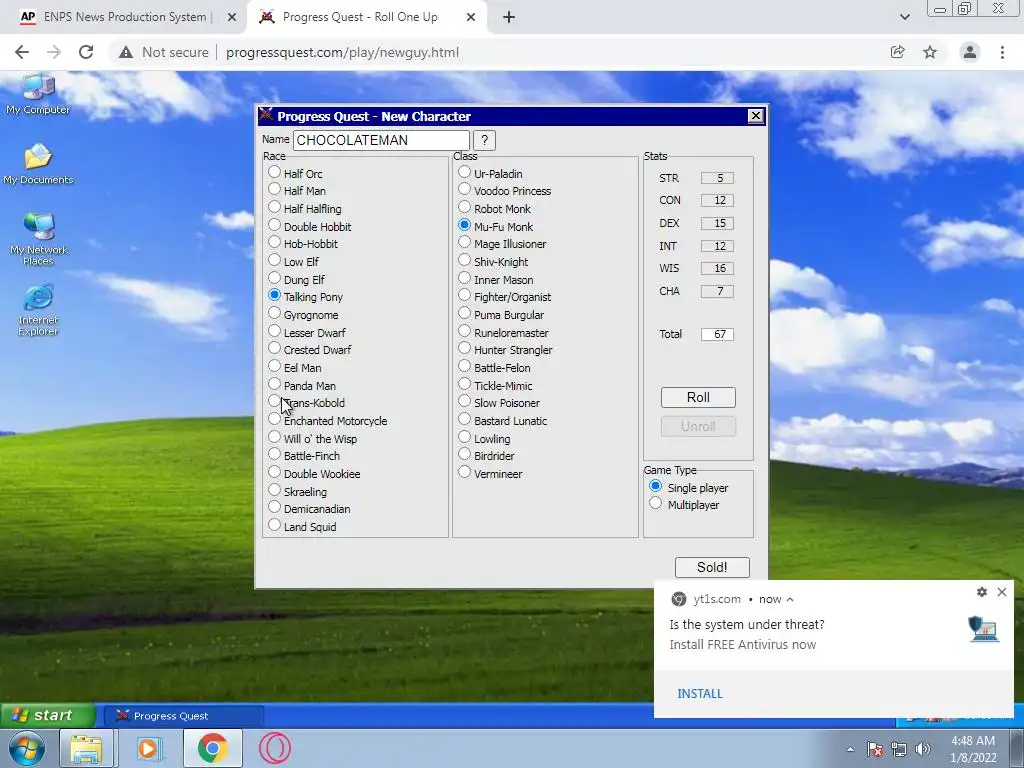The height and width of the screenshot is (768, 1024).
Task: Click the Total stat value 67
Action: pyautogui.click(x=717, y=334)
